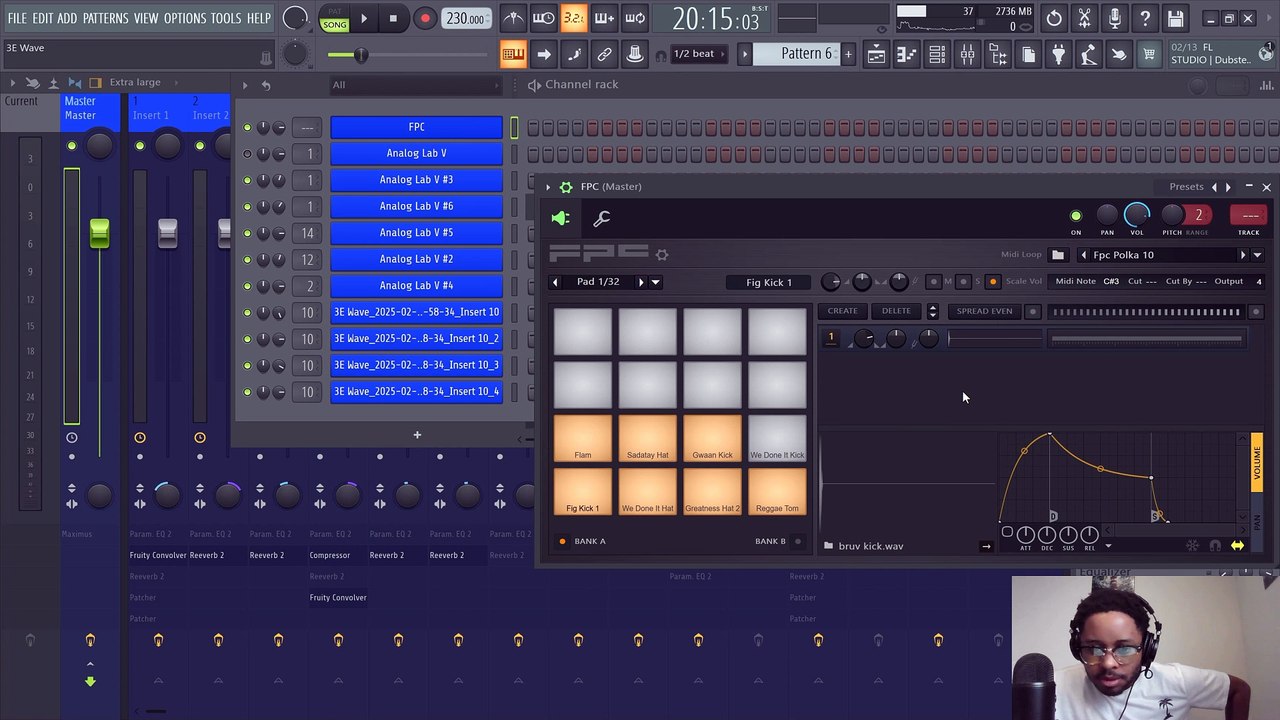Open Midi Loop folder icon
Viewport: 1280px width, 720px height.
pyautogui.click(x=1058, y=255)
